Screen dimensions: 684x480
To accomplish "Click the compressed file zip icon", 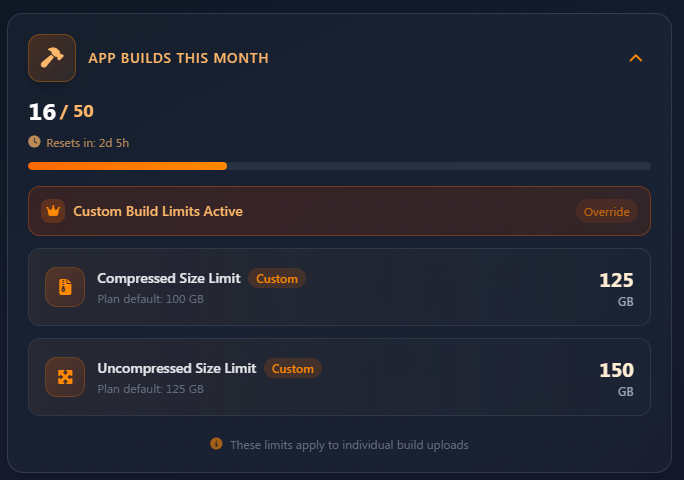I will tap(65, 287).
